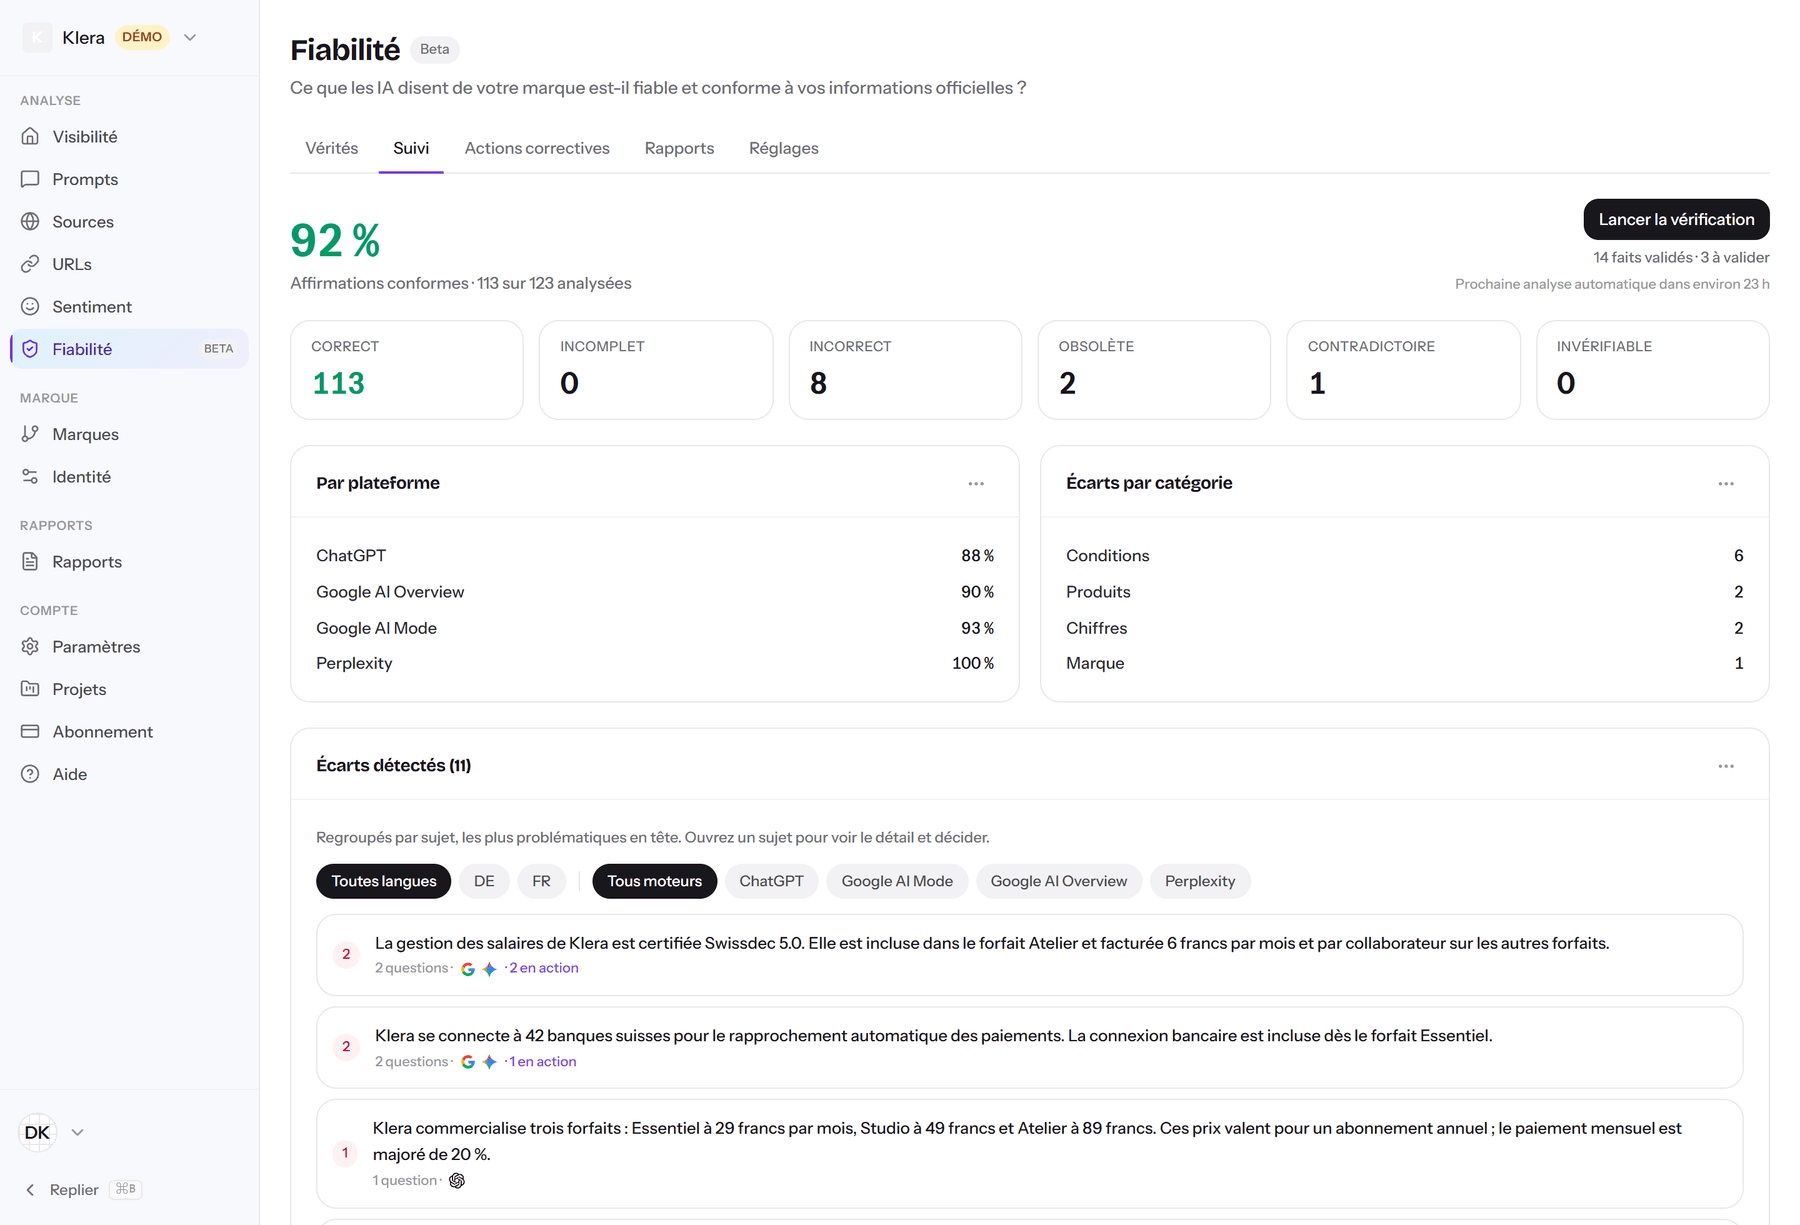Screen dimensions: 1800x1225
Task: Click the Paramètres gear icon
Action: [30, 647]
